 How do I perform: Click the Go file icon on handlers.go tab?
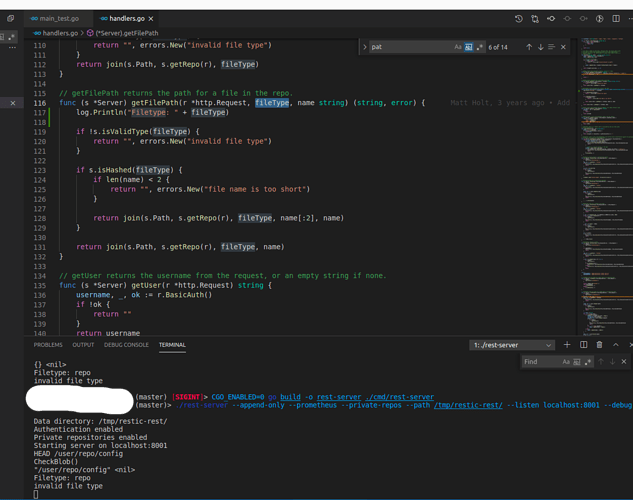click(x=104, y=19)
